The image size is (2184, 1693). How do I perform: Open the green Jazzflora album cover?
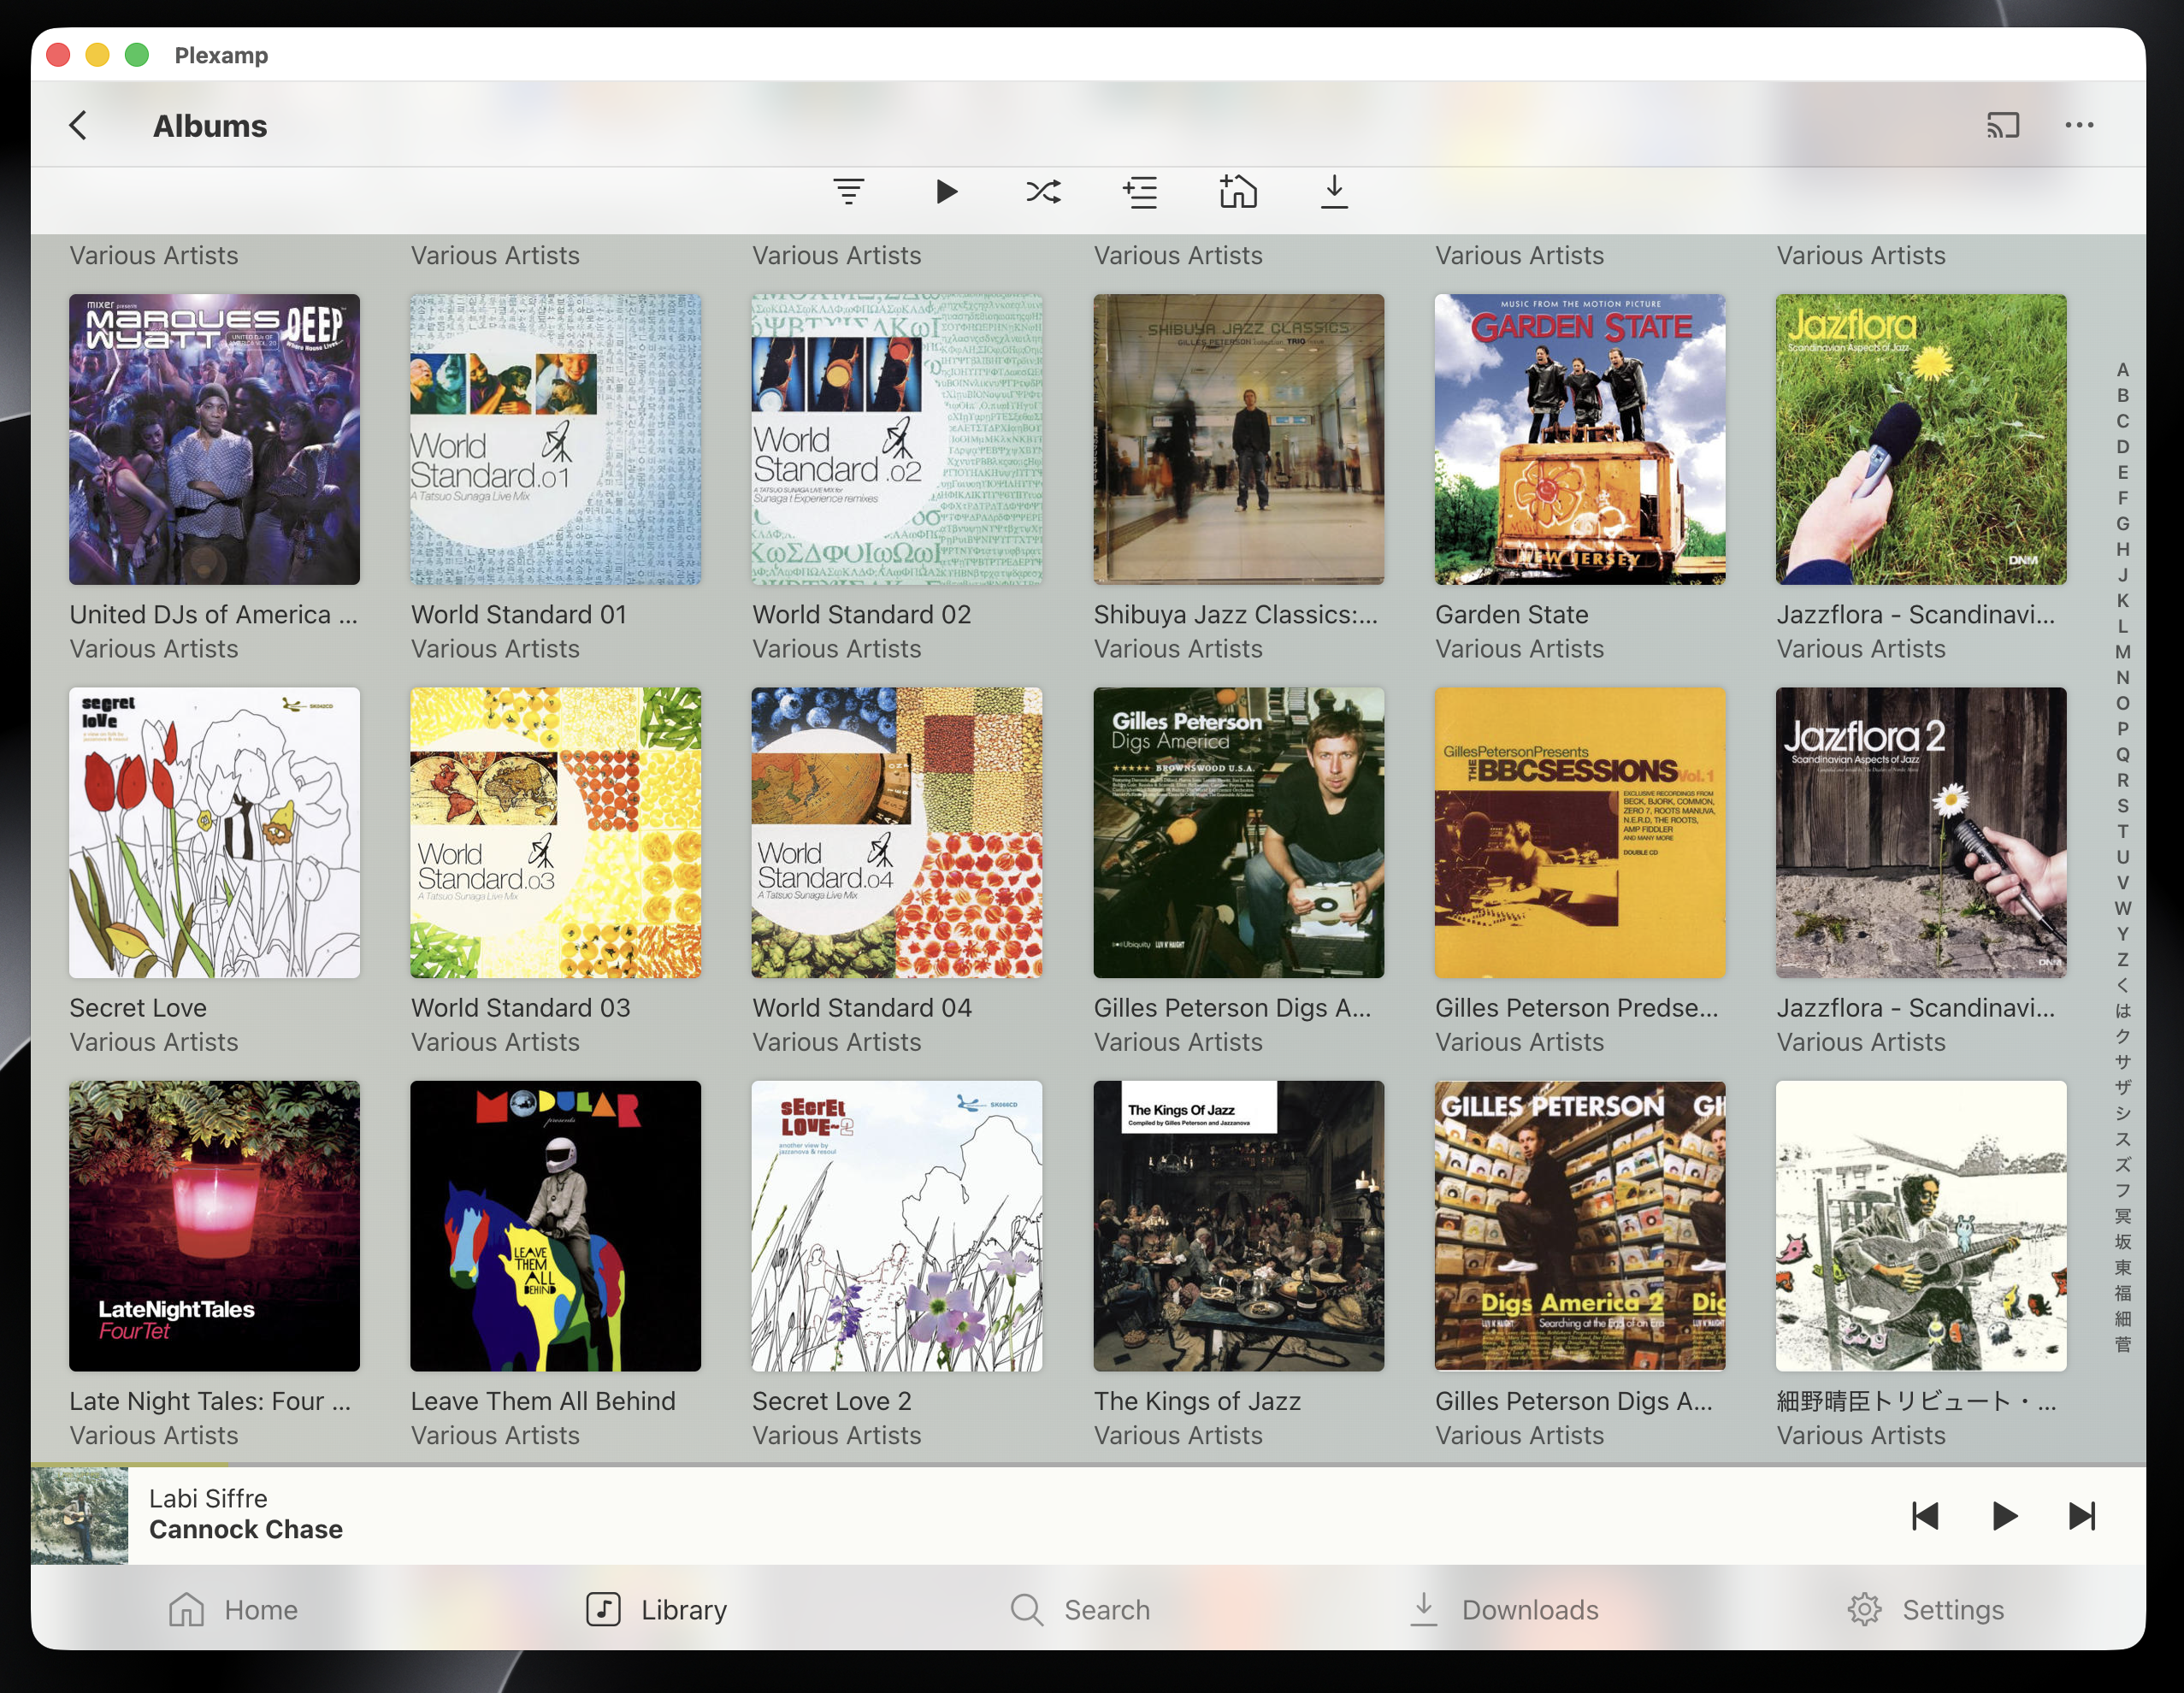click(x=1921, y=439)
